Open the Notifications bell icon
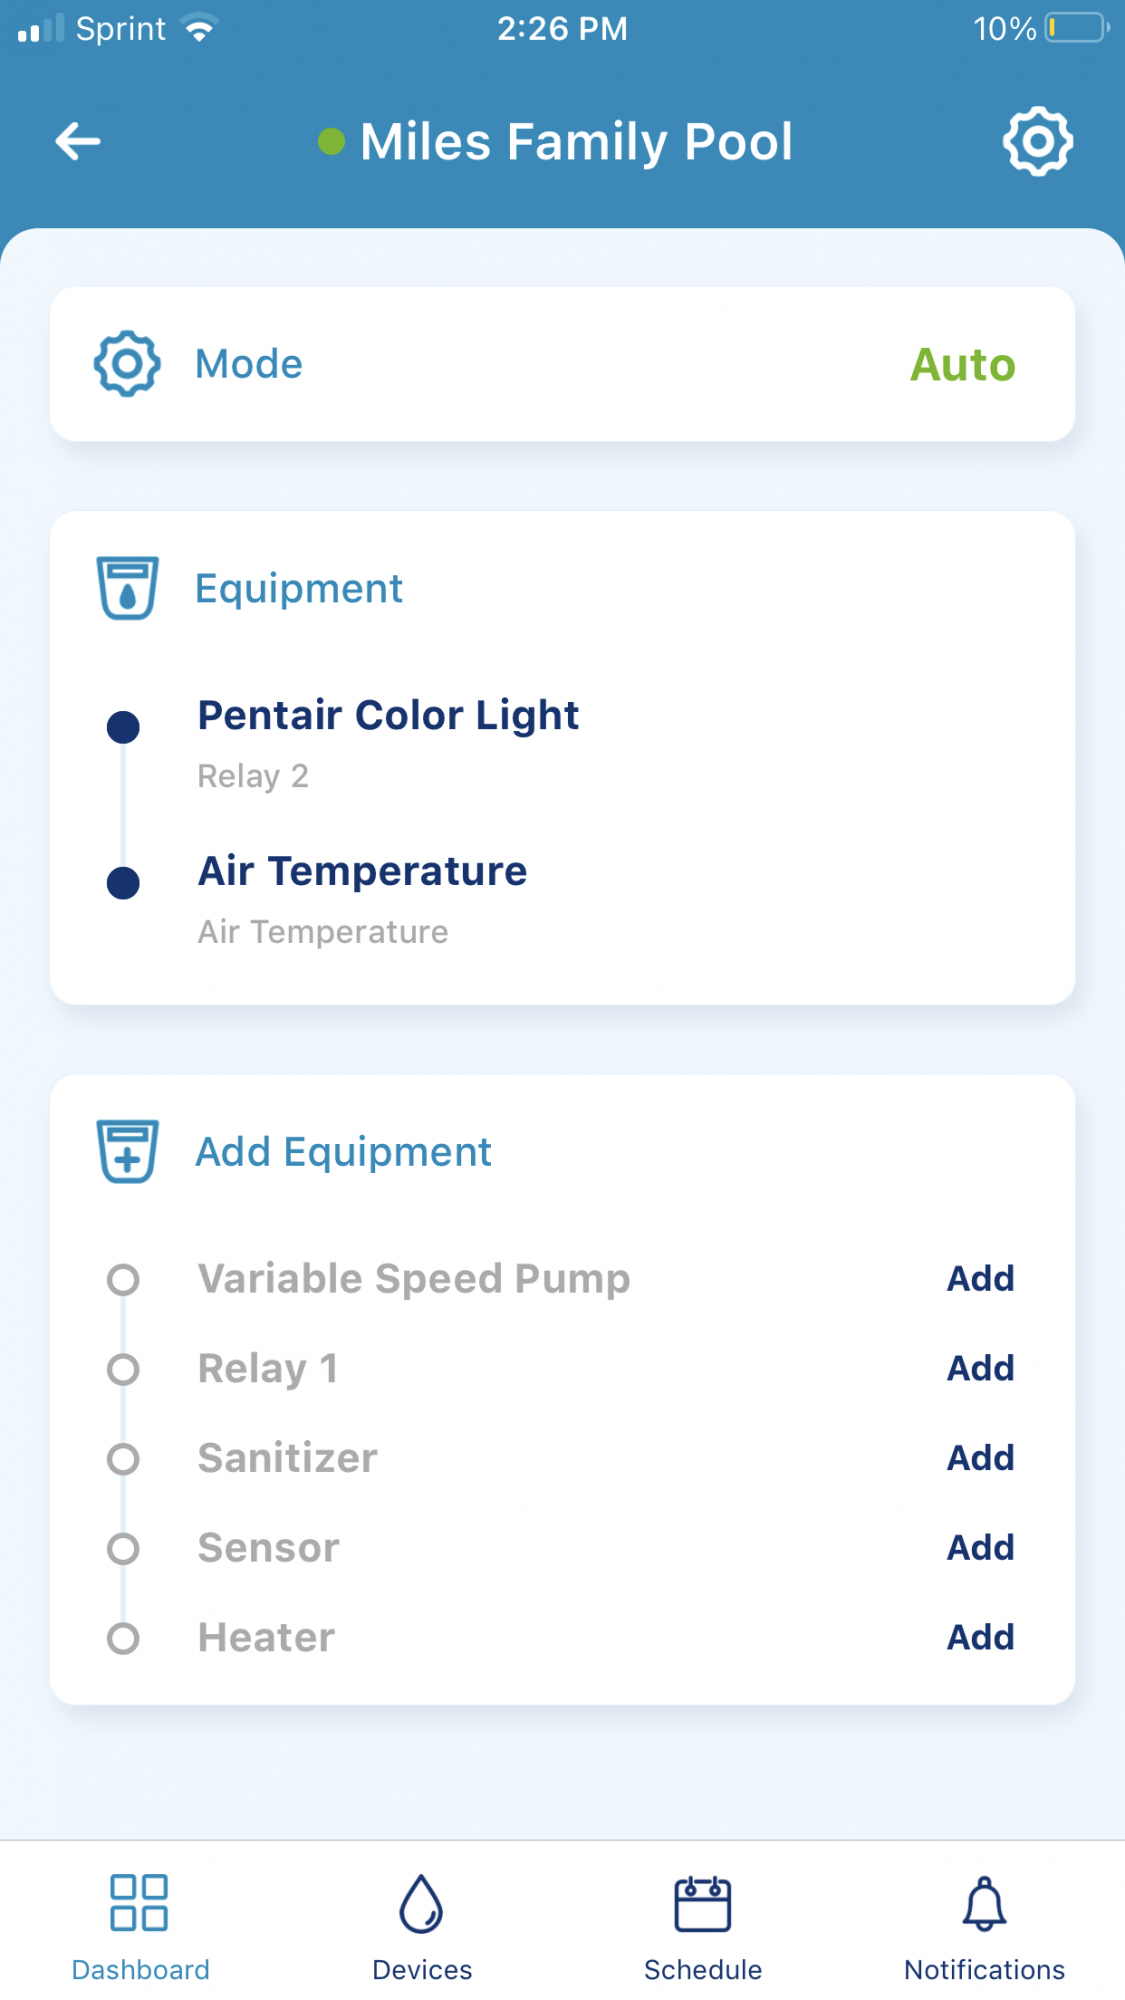Viewport: 1125px width, 2000px height. [984, 1903]
